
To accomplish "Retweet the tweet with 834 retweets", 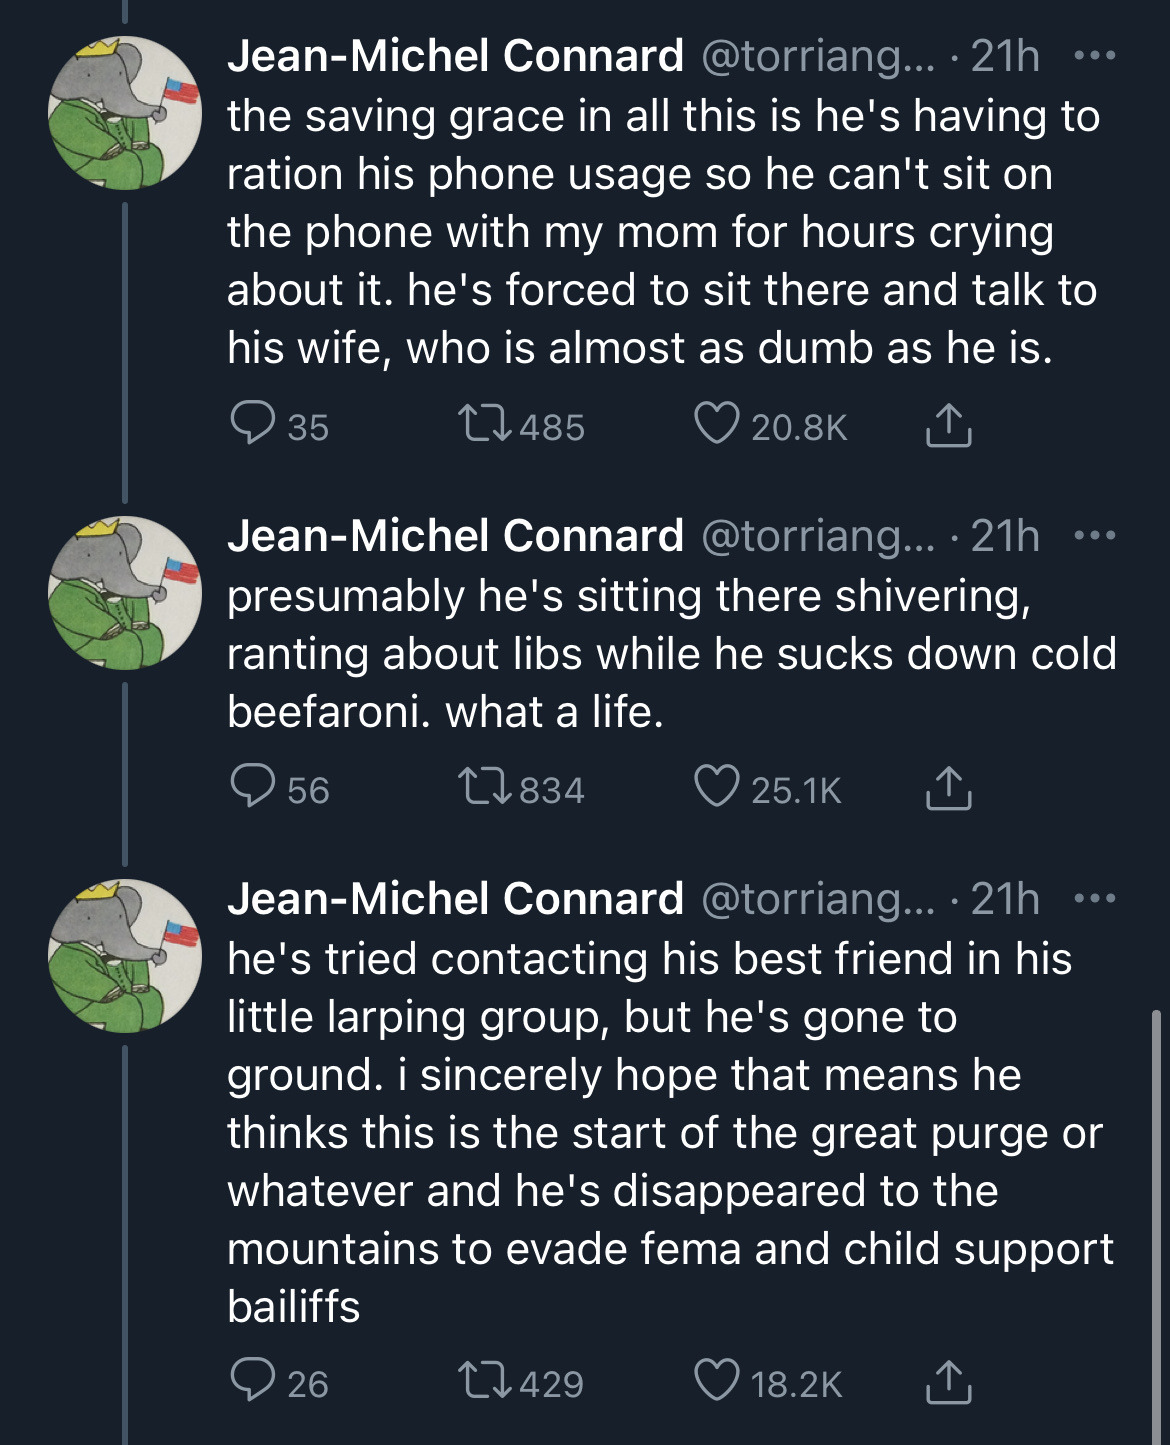I will click(x=485, y=787).
